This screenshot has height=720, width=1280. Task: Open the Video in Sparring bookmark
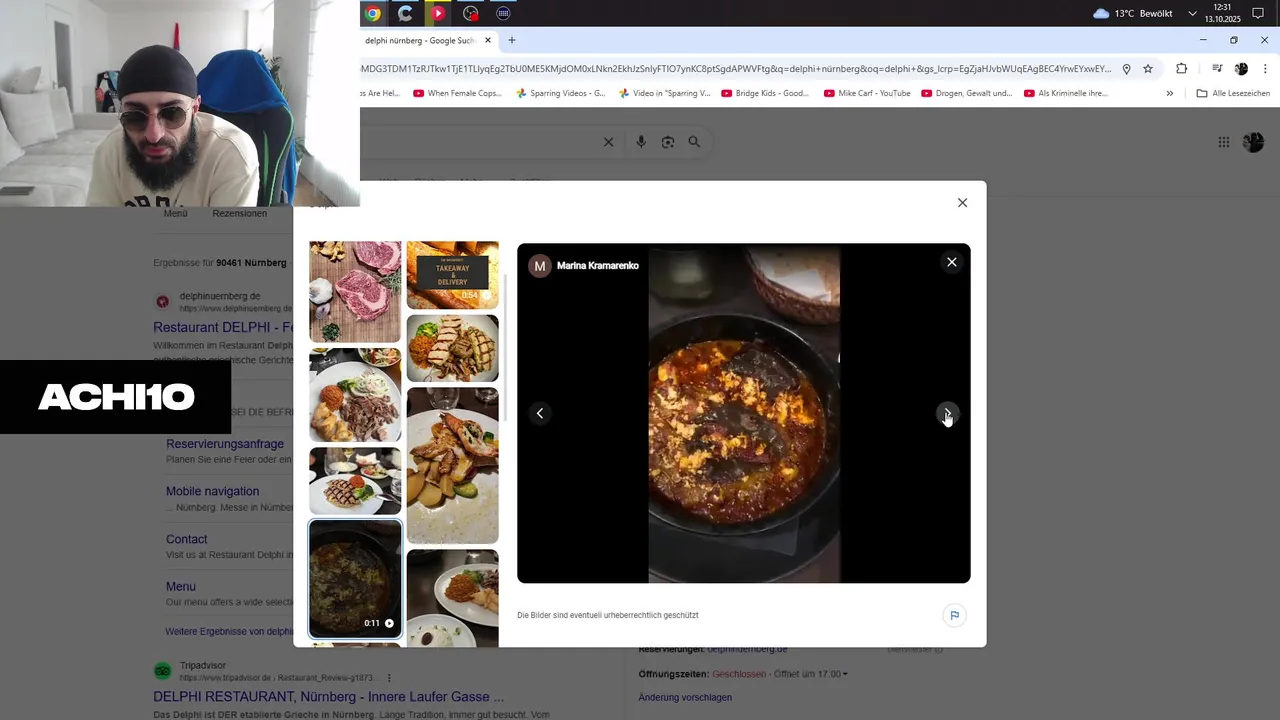point(664,93)
